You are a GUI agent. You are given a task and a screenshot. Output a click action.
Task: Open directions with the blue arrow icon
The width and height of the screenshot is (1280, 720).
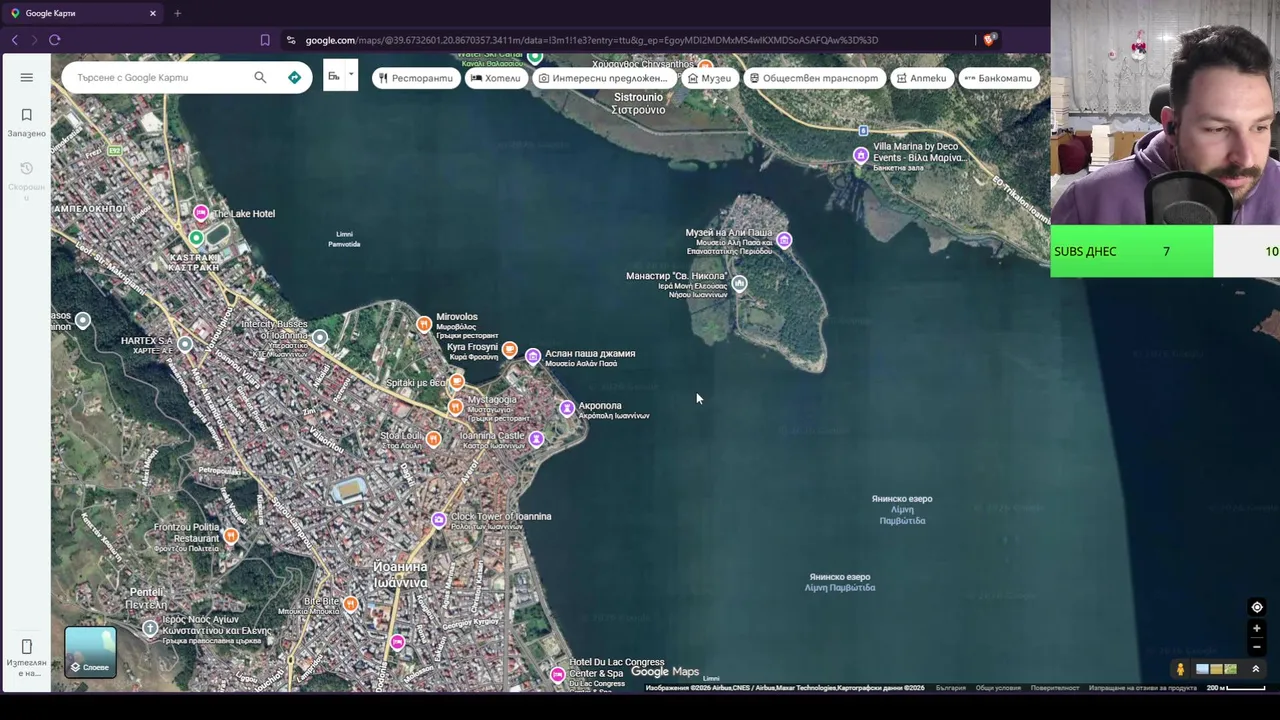tap(294, 77)
